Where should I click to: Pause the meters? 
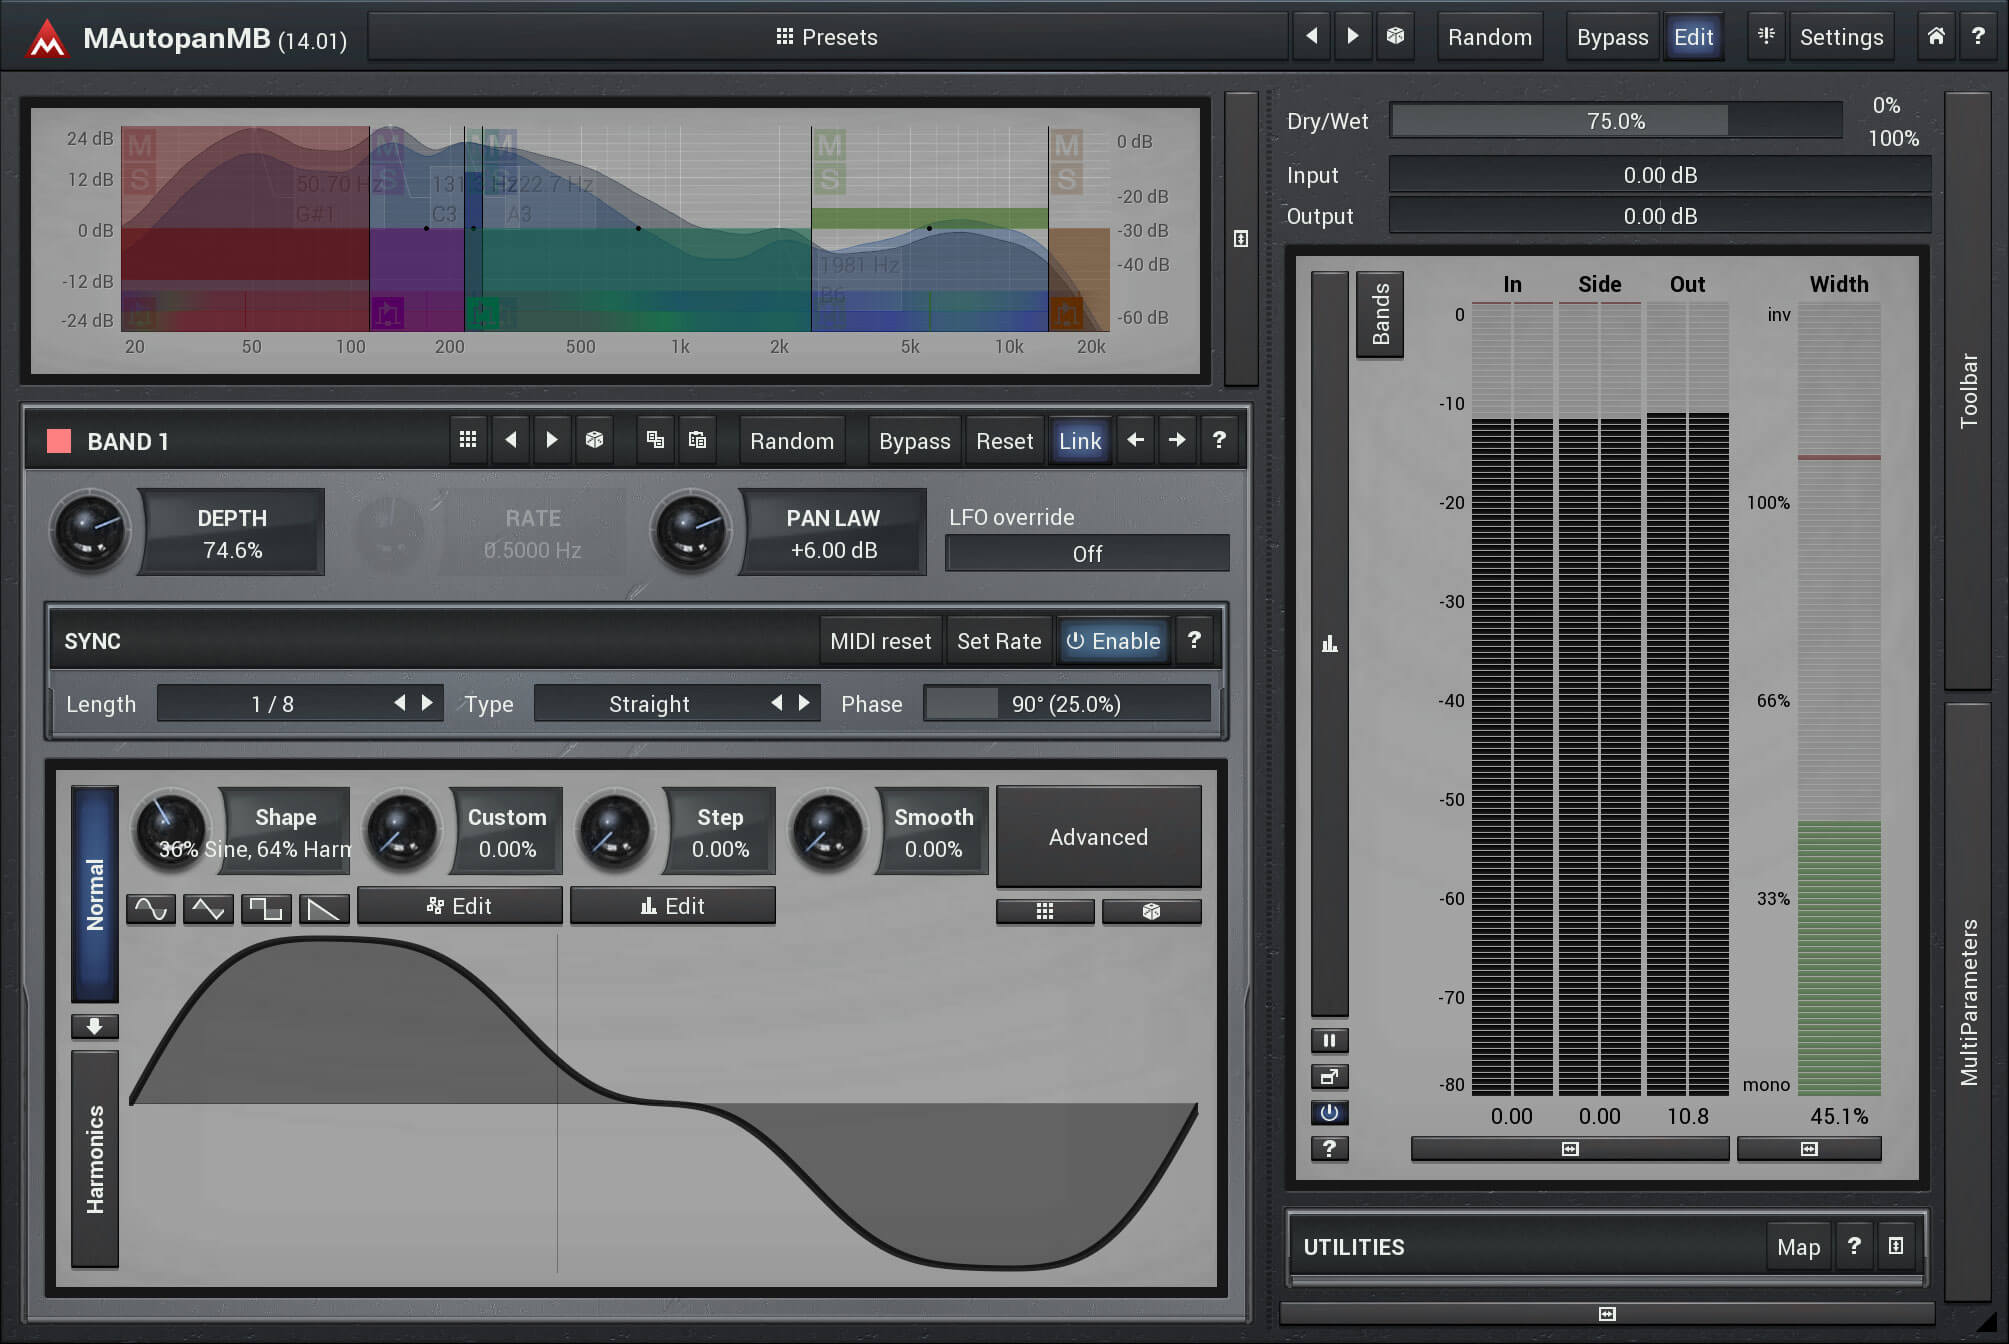[1329, 1041]
